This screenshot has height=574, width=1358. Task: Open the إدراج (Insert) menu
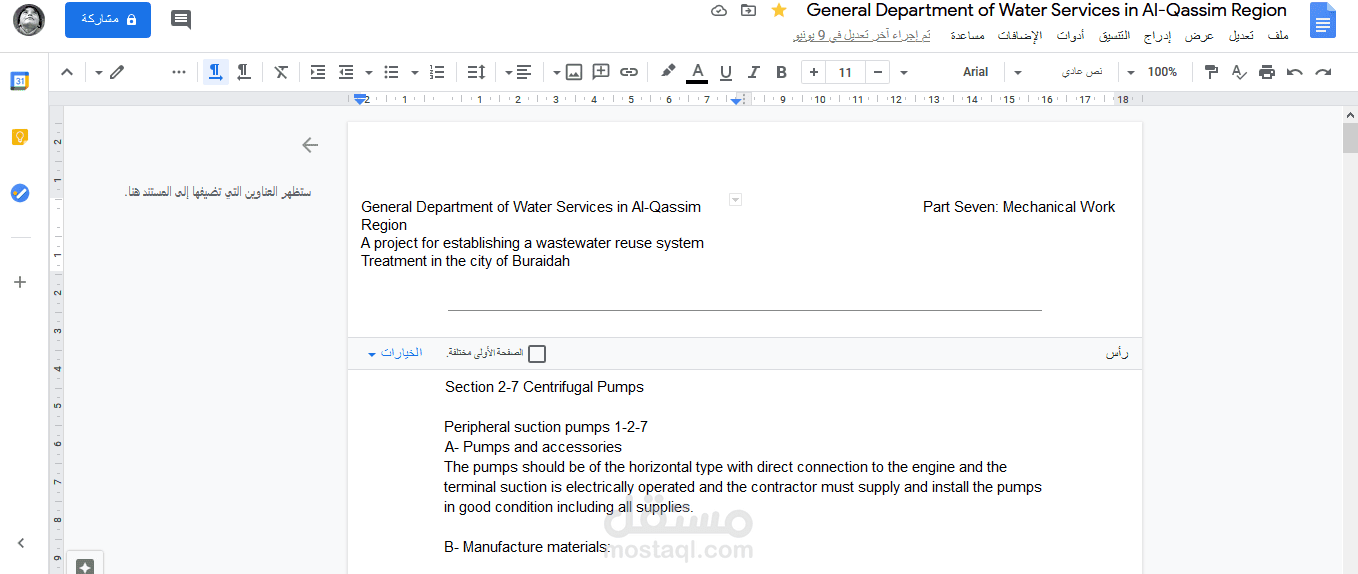tap(1157, 36)
